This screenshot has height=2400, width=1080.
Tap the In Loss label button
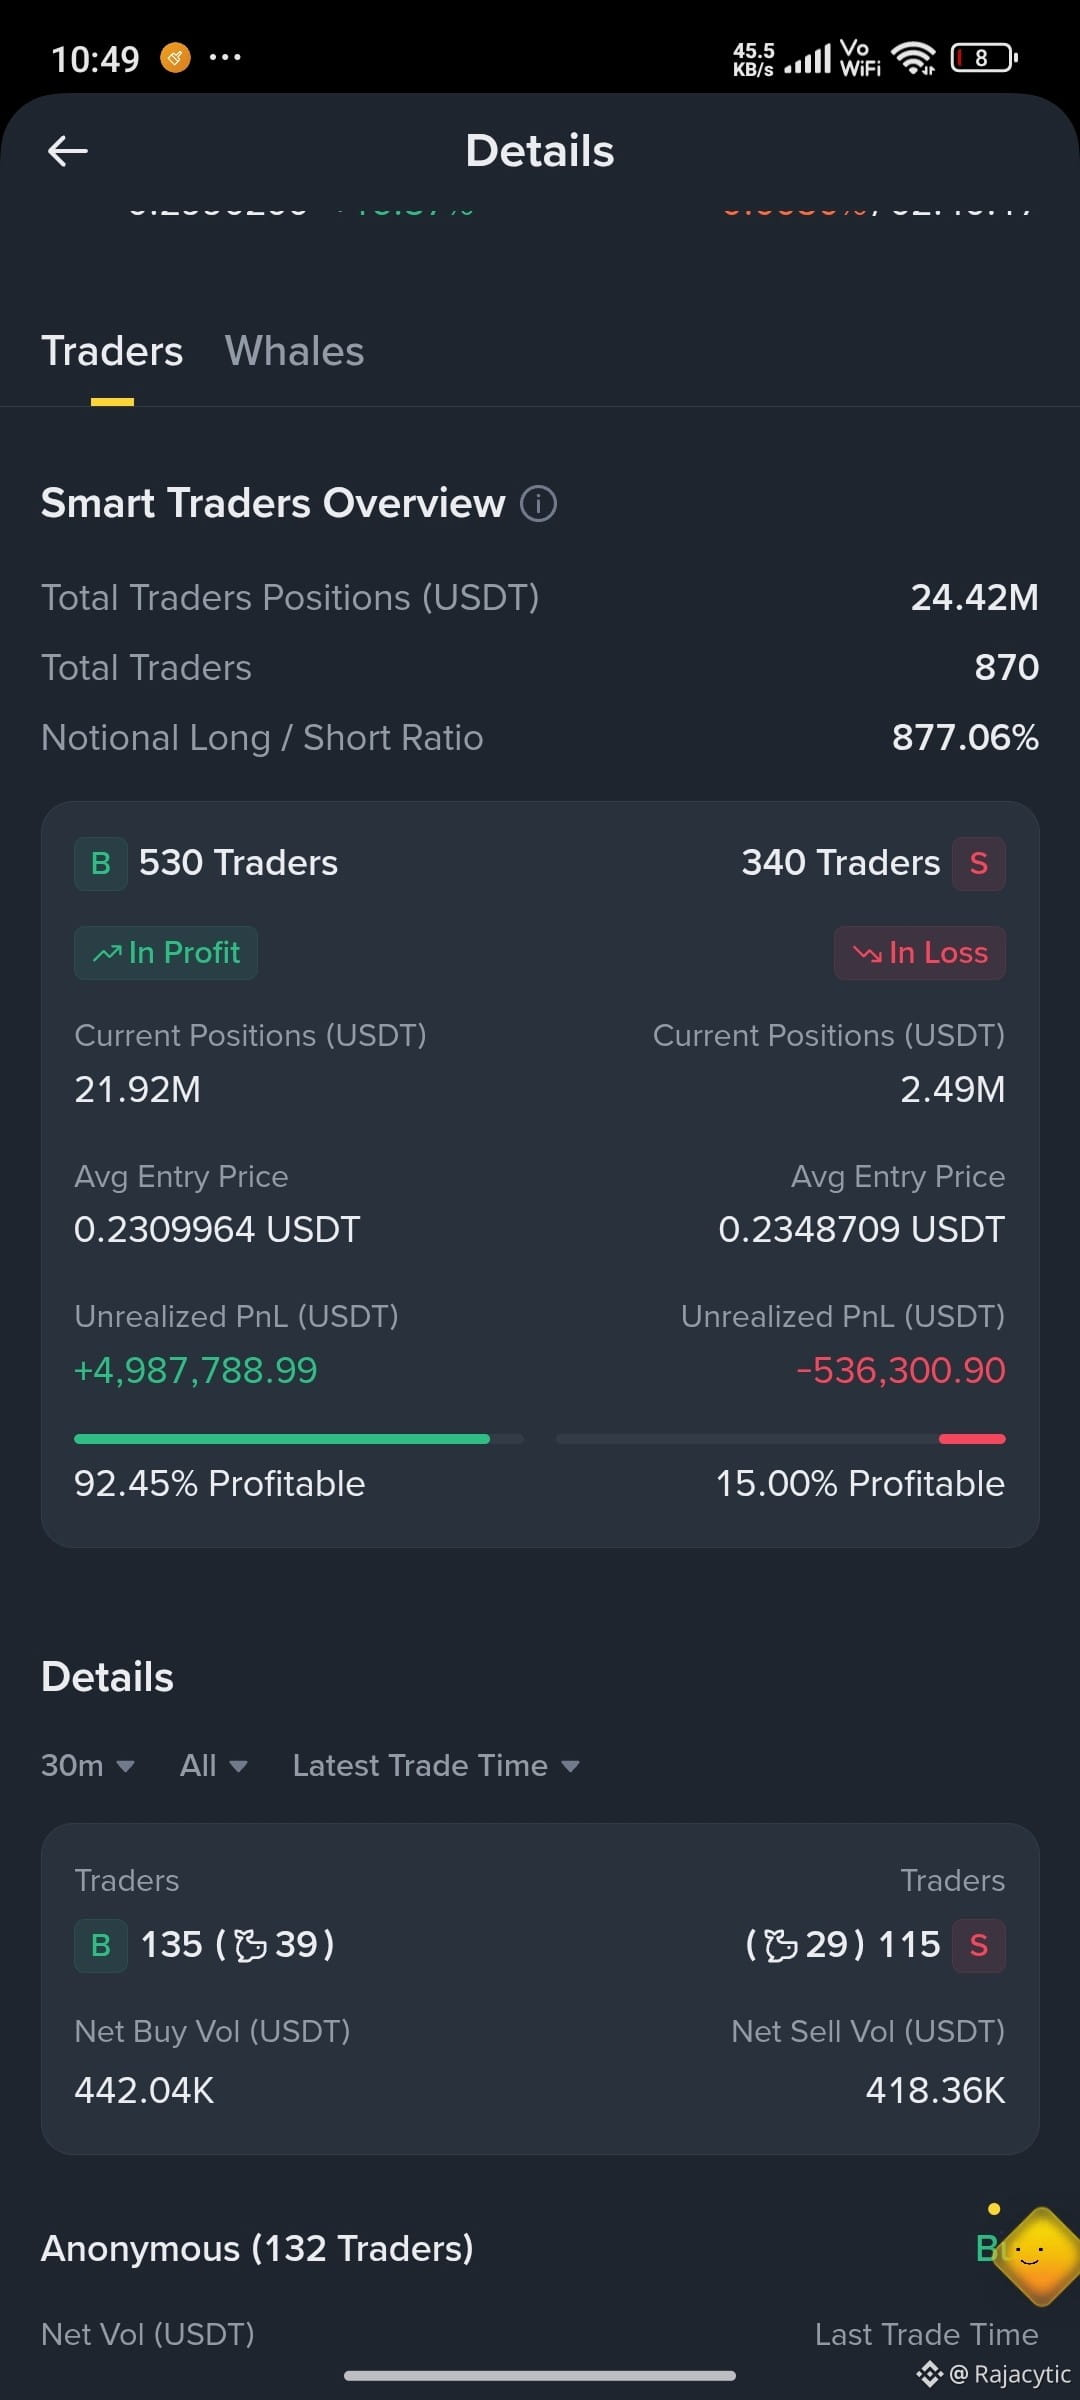coord(920,952)
